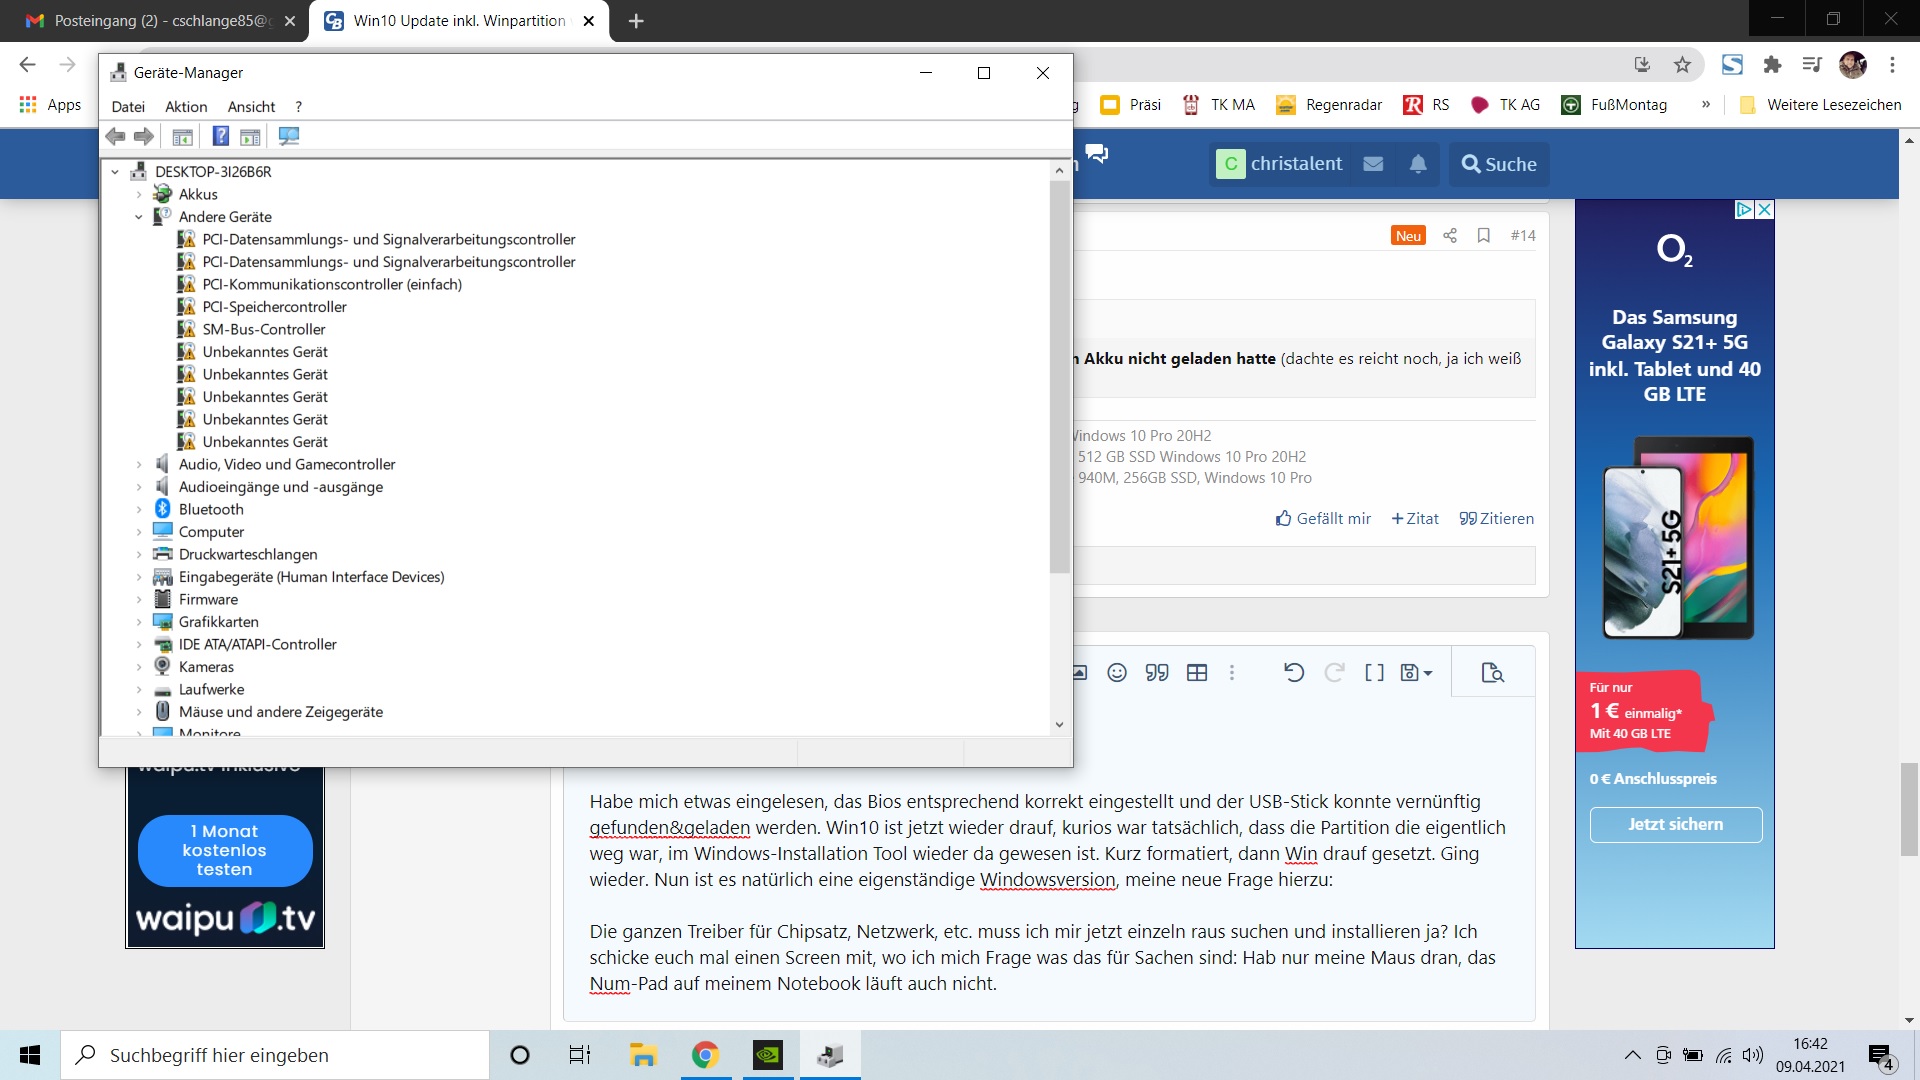
Task: Open the Aktion menu
Action: (x=186, y=106)
